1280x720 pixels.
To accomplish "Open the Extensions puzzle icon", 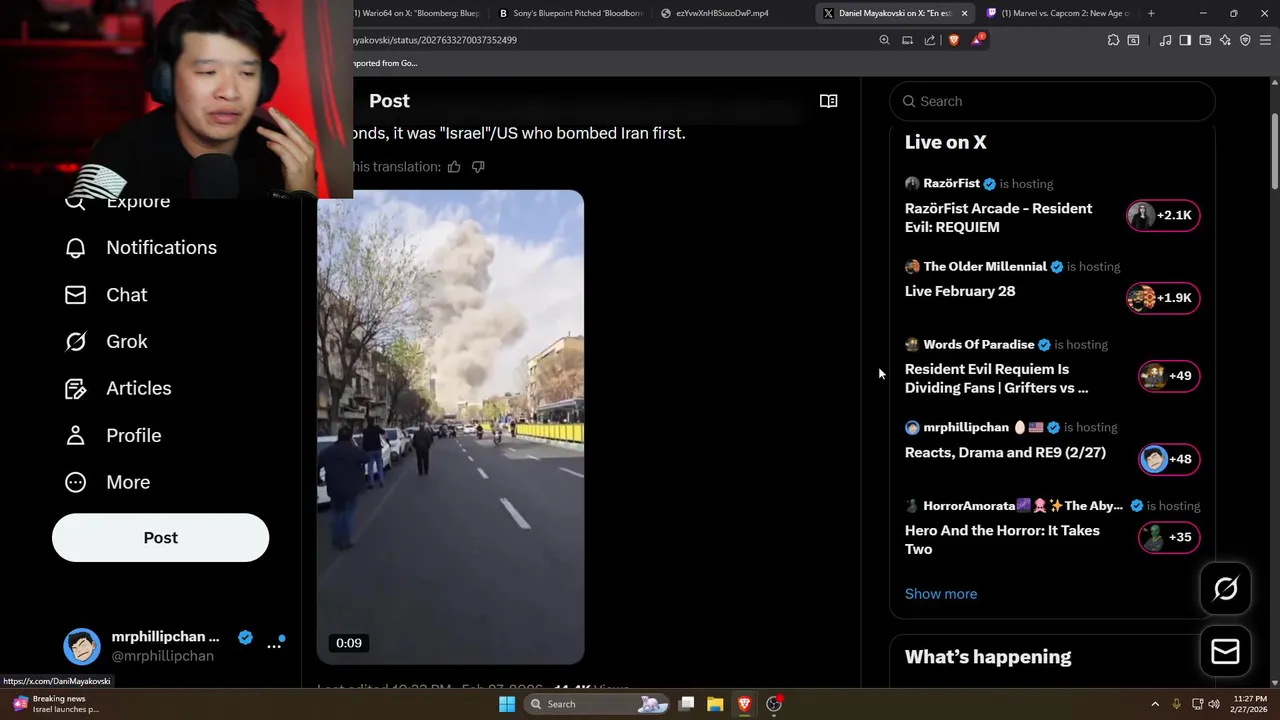I will pyautogui.click(x=1113, y=40).
